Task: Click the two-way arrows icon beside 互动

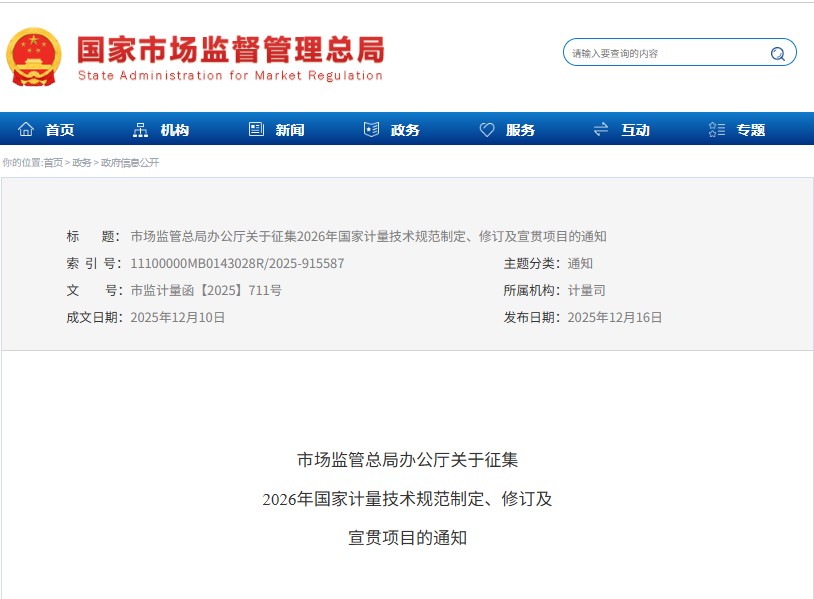Action: click(601, 130)
